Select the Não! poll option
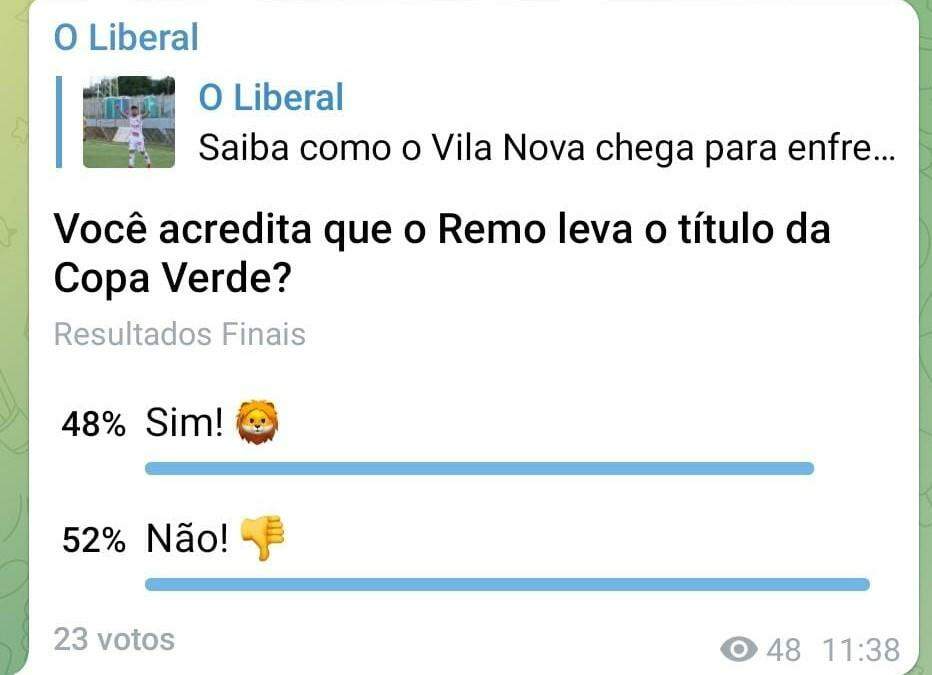Screen dimensions: 932x675 click(x=188, y=539)
